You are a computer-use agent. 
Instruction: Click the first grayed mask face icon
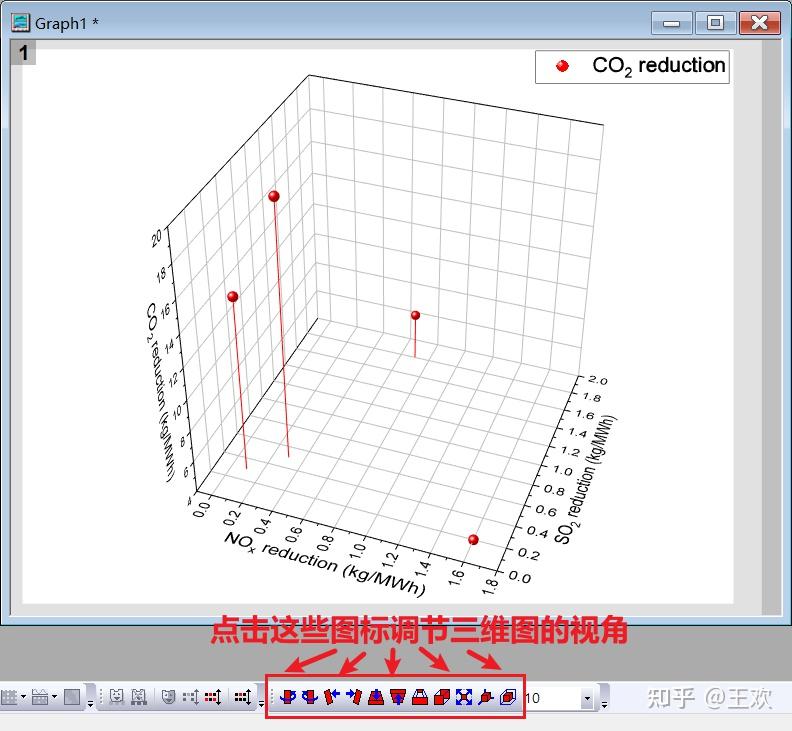click(117, 697)
